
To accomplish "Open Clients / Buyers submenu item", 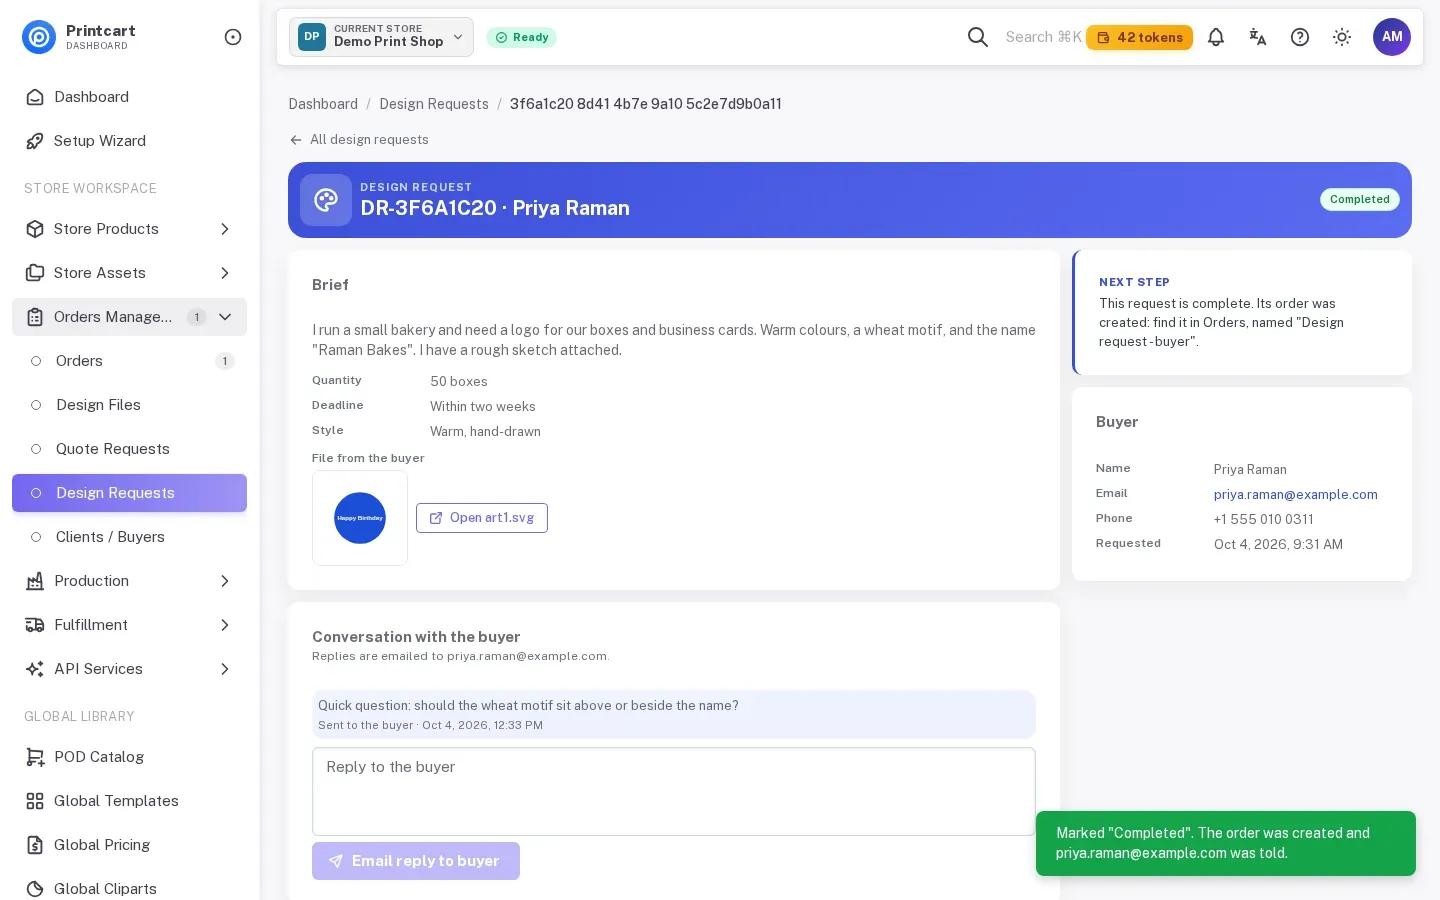I will [129, 537].
